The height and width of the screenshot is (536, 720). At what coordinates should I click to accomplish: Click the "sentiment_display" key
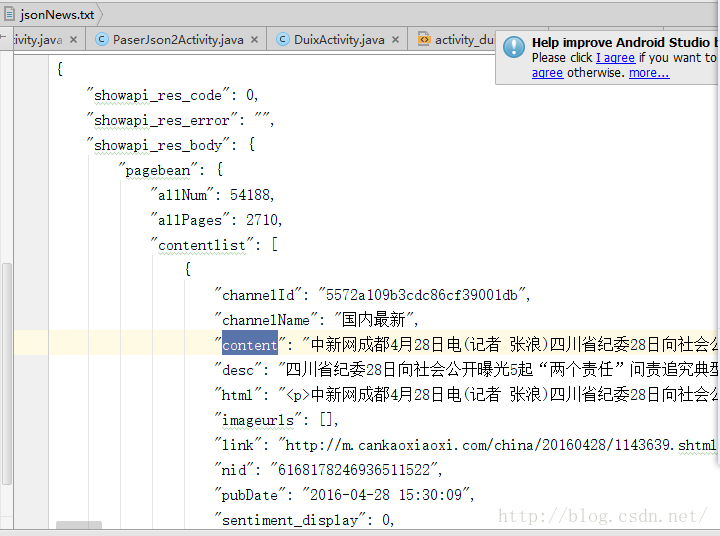(290, 520)
